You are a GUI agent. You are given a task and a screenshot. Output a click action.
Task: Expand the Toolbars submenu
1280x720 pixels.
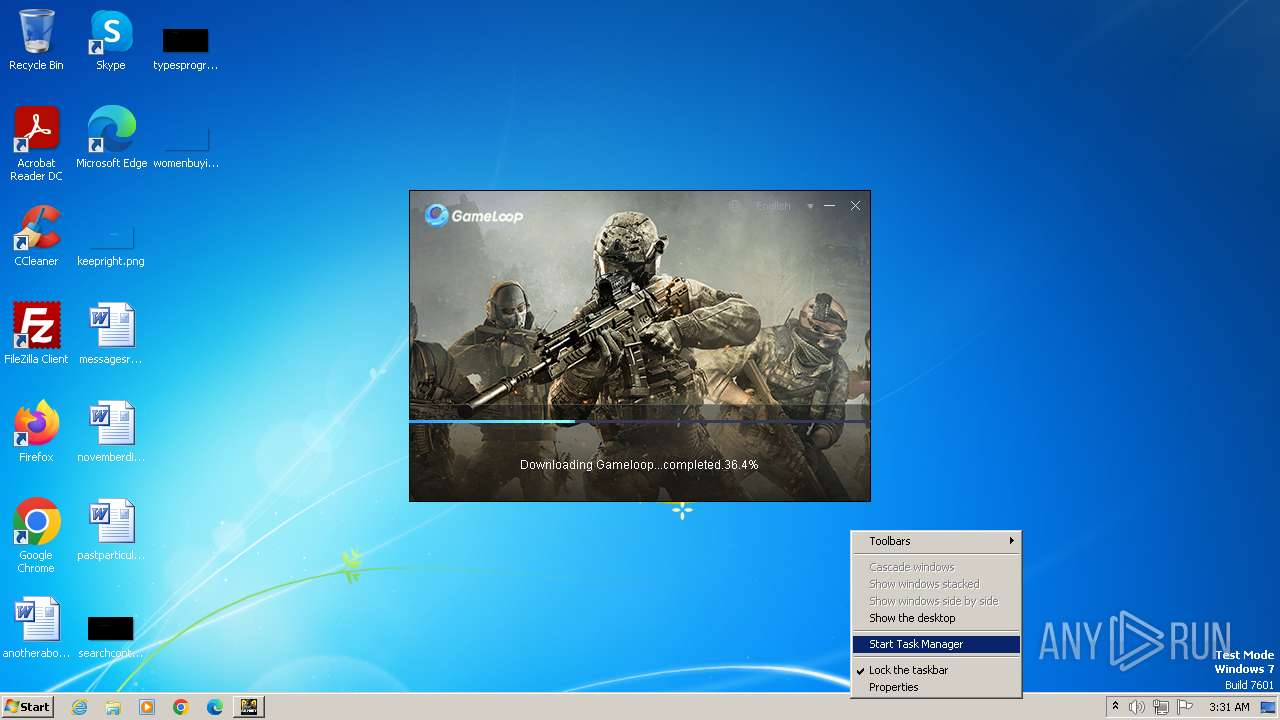936,541
